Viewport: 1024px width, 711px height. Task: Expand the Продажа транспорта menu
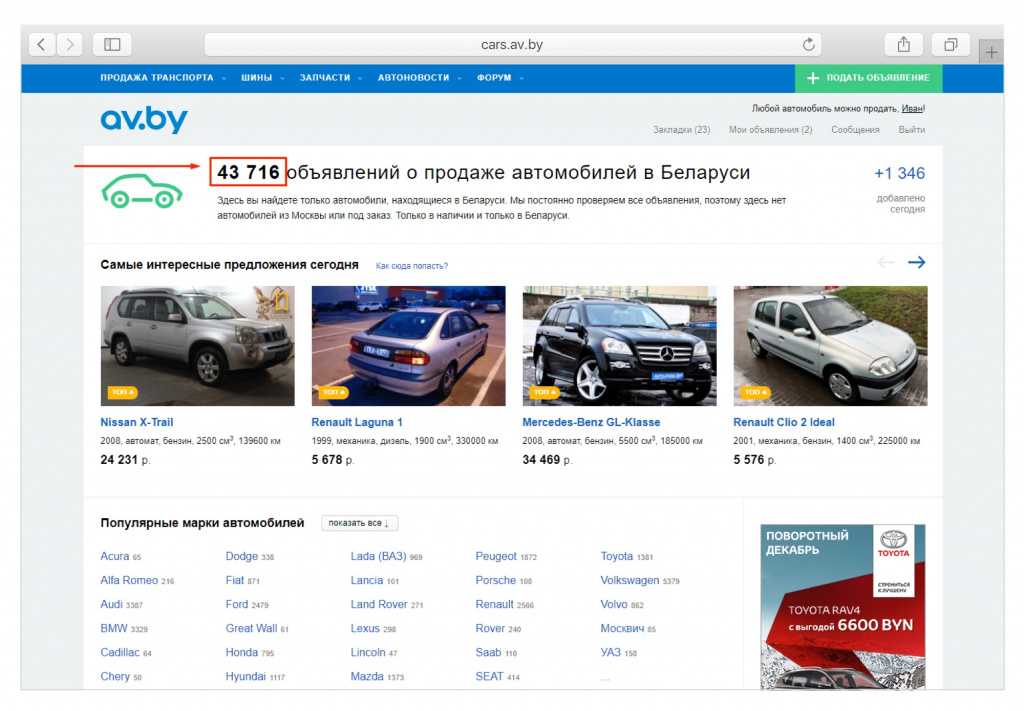pos(163,78)
